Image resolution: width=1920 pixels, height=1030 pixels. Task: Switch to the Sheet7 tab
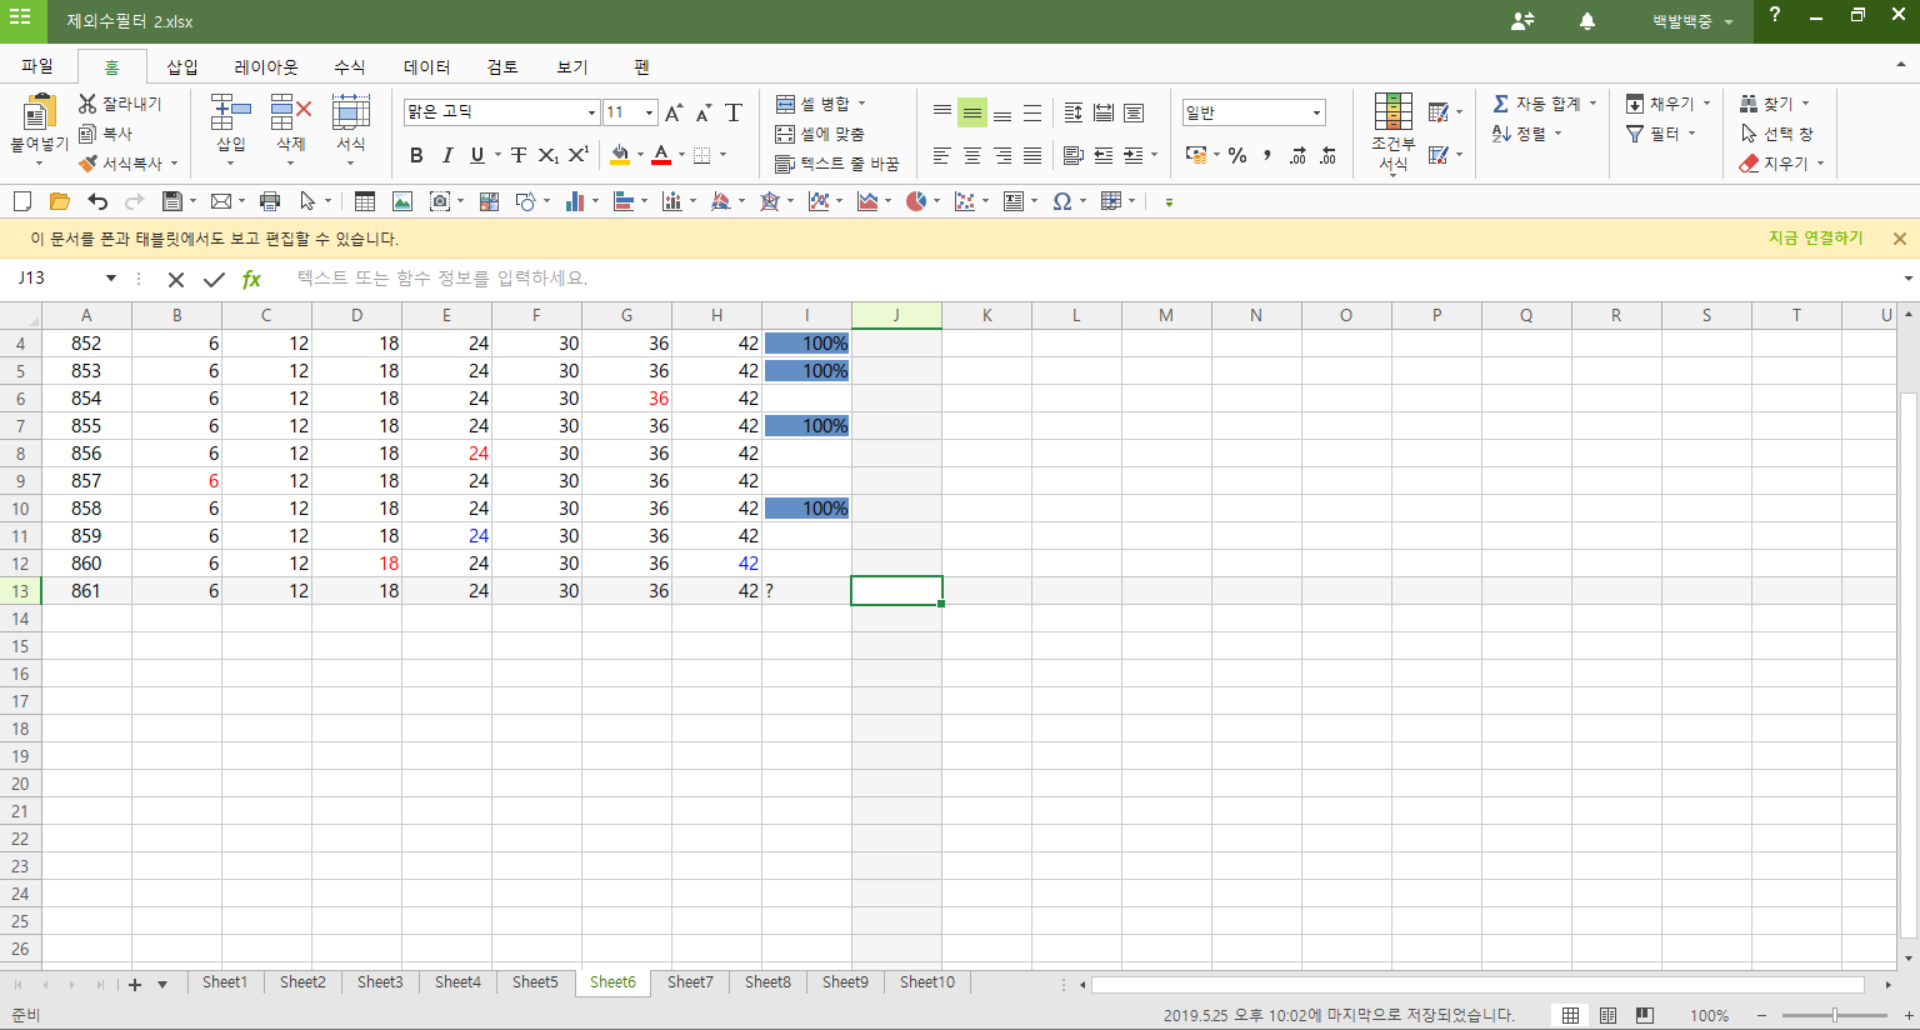tap(690, 982)
